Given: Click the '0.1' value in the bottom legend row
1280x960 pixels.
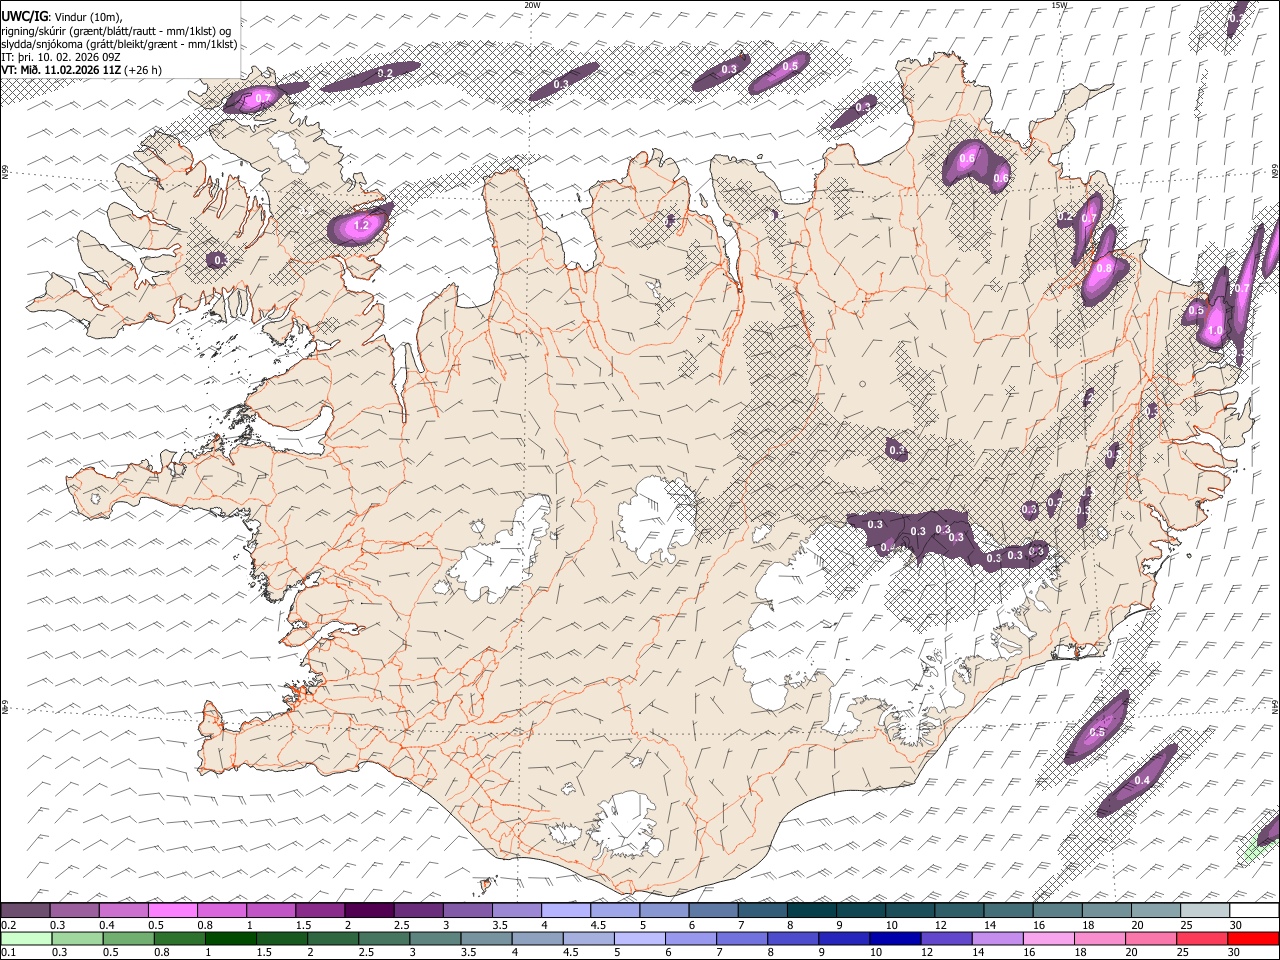Looking at the screenshot, I should tap(8, 952).
